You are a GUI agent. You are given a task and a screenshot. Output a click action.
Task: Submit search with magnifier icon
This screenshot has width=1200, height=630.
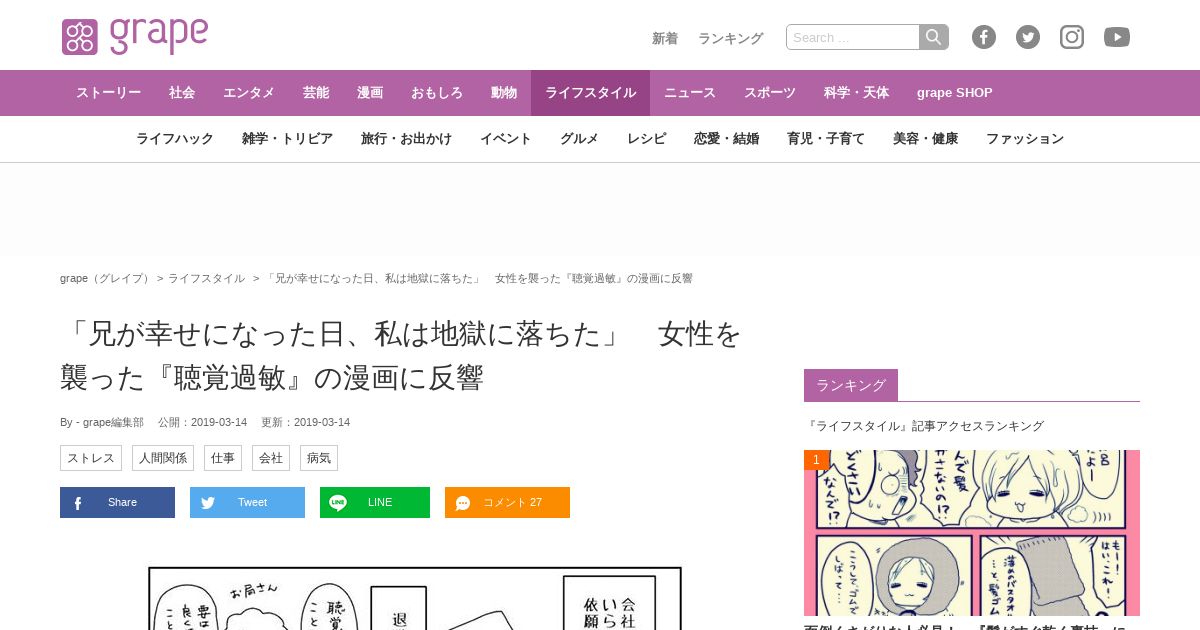(x=933, y=37)
